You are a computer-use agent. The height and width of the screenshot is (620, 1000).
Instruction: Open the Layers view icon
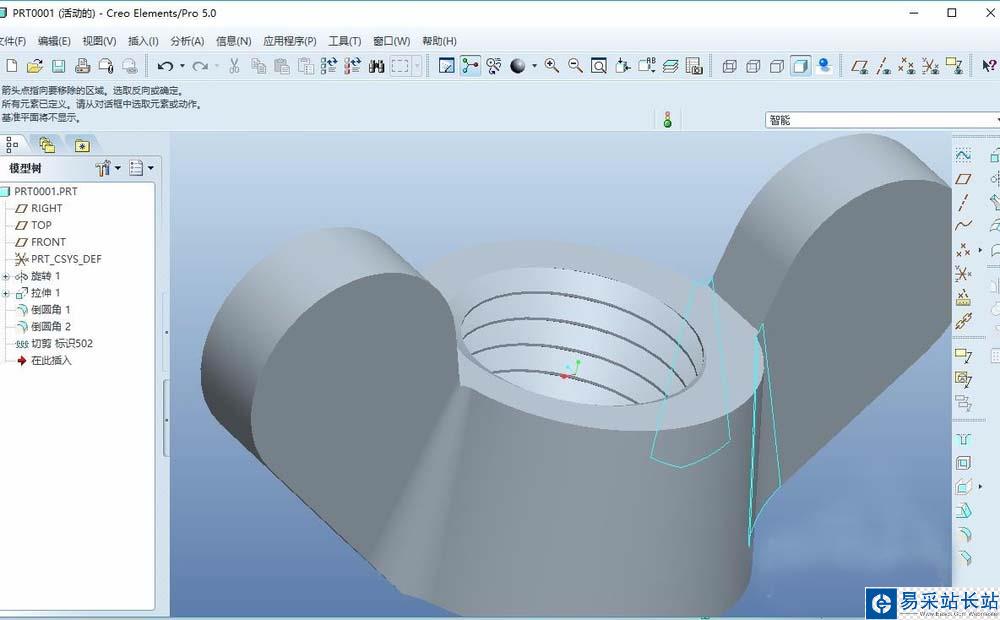click(x=670, y=66)
